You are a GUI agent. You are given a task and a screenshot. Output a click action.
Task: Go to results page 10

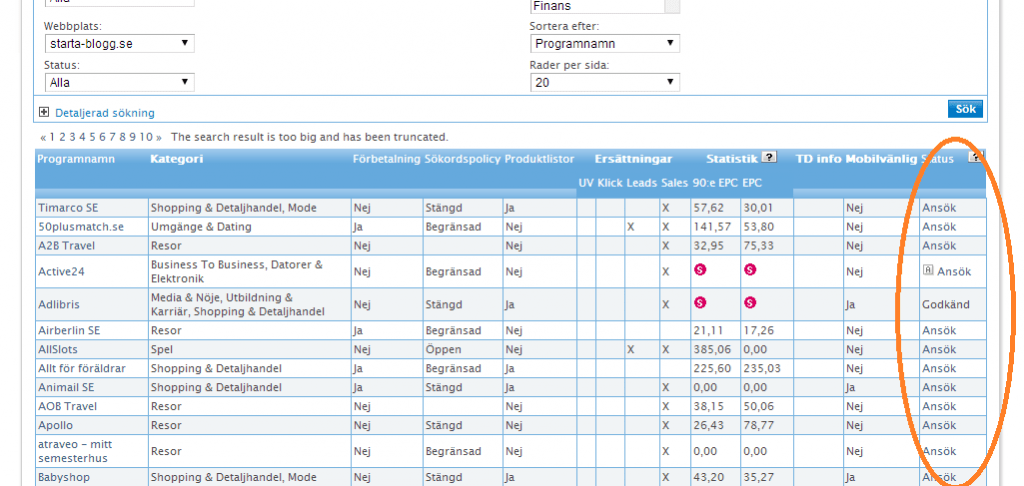pyautogui.click(x=146, y=137)
